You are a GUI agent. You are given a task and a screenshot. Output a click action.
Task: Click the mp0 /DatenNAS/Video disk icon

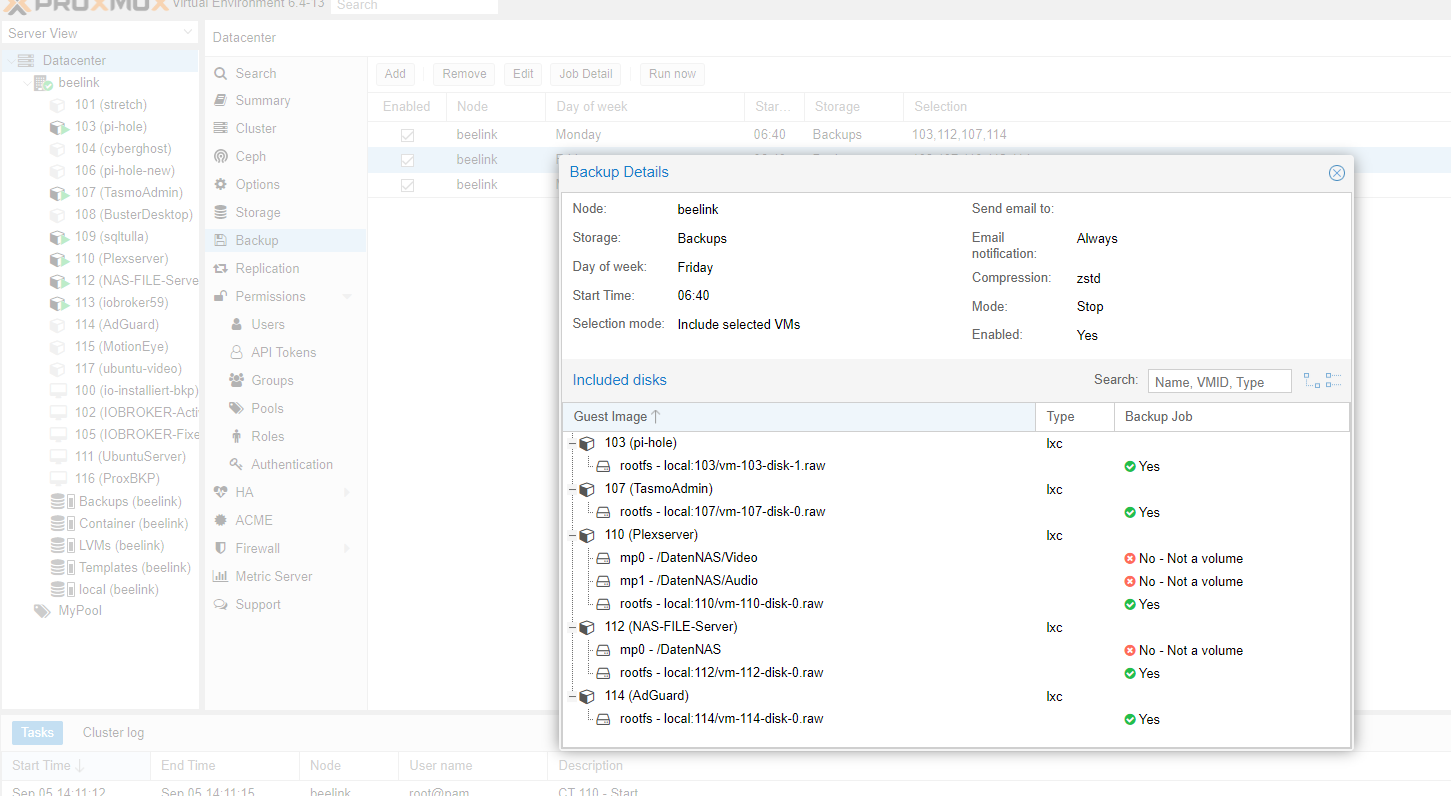(603, 559)
